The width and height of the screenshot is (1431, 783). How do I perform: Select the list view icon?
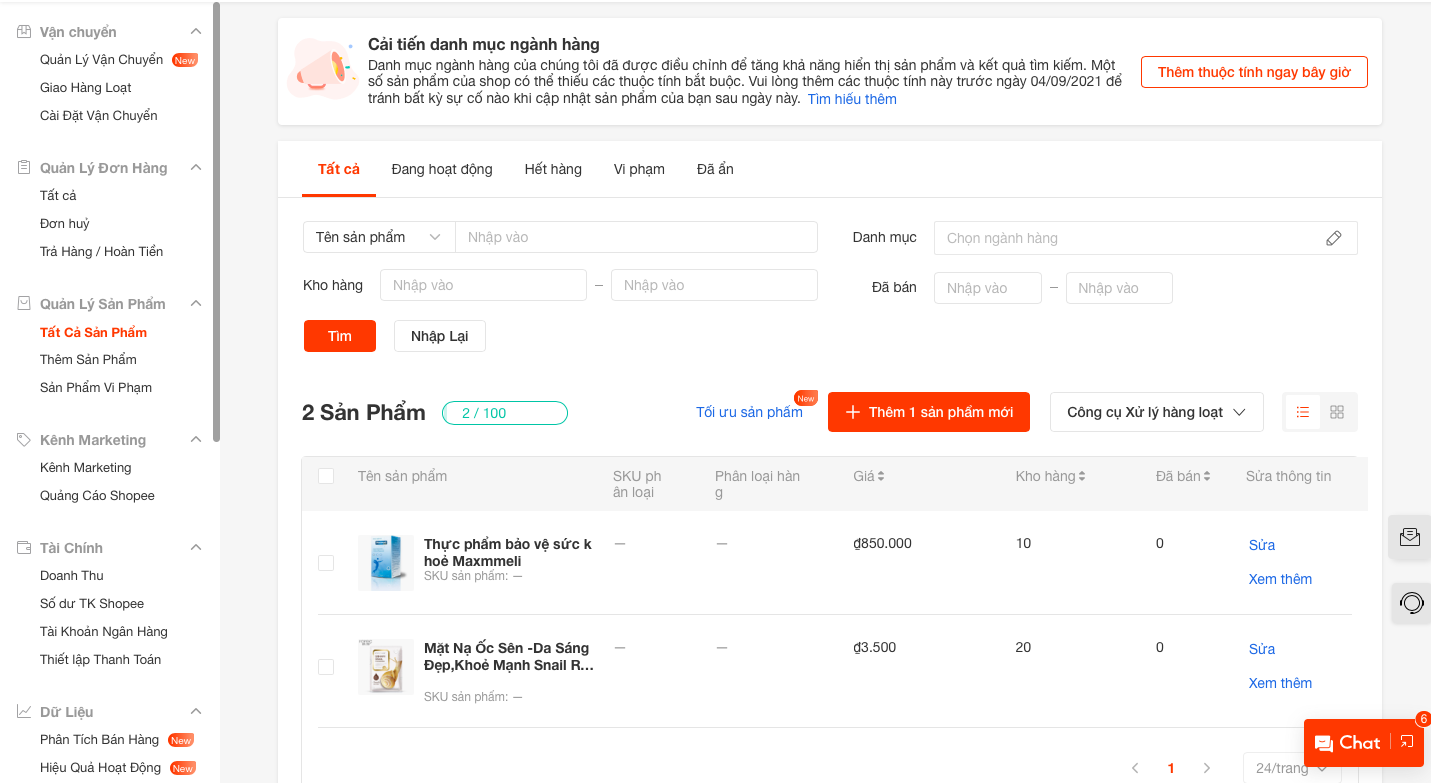1303,412
